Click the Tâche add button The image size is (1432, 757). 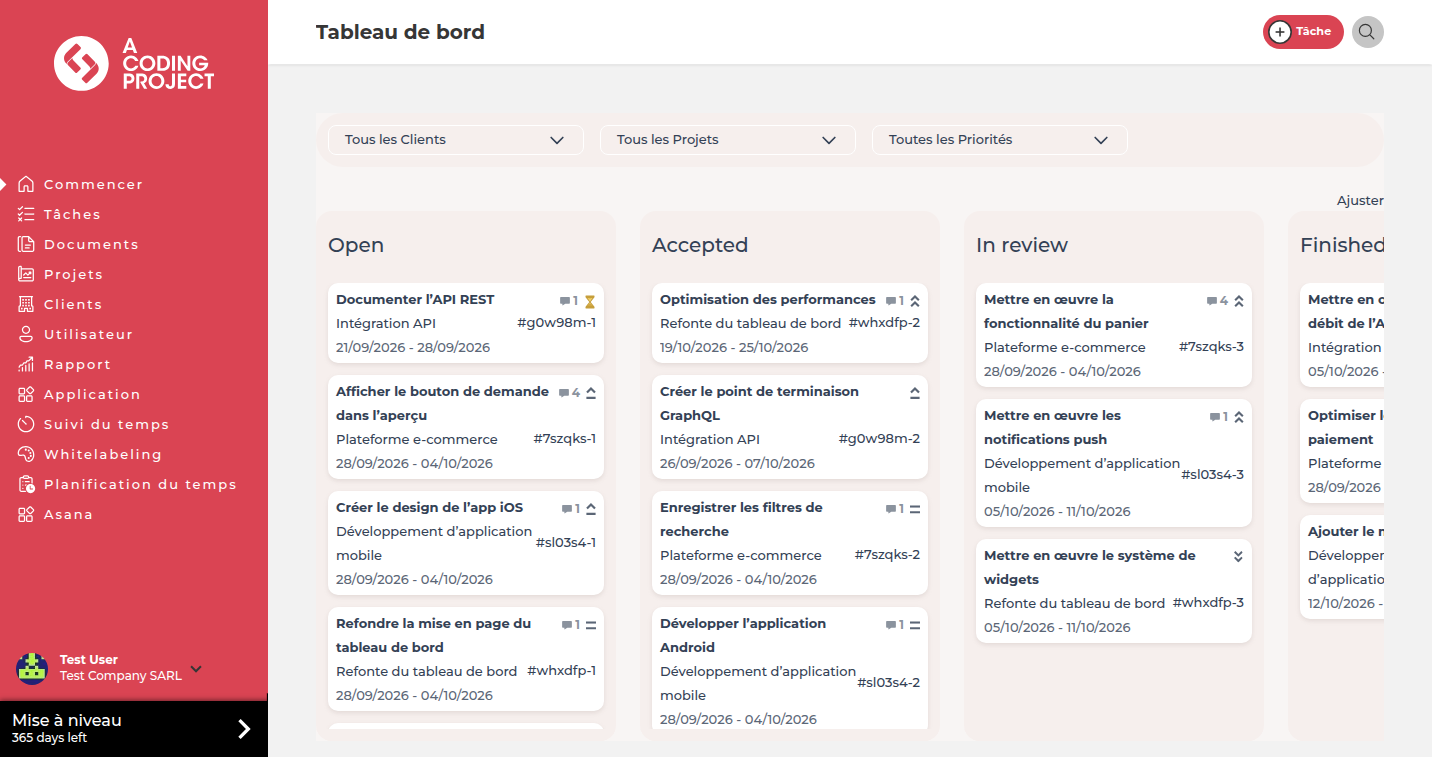[x=1303, y=32]
